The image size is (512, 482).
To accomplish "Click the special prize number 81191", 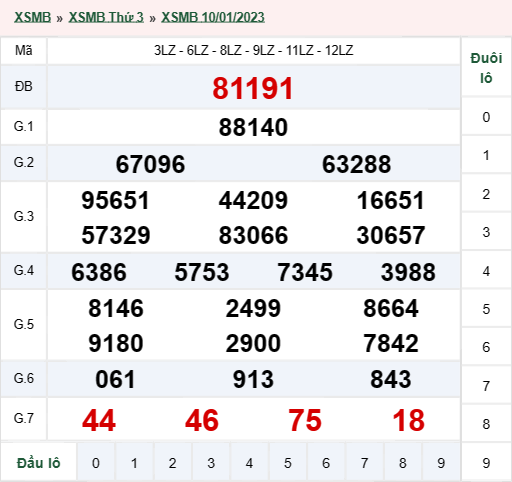I will pyautogui.click(x=253, y=88).
